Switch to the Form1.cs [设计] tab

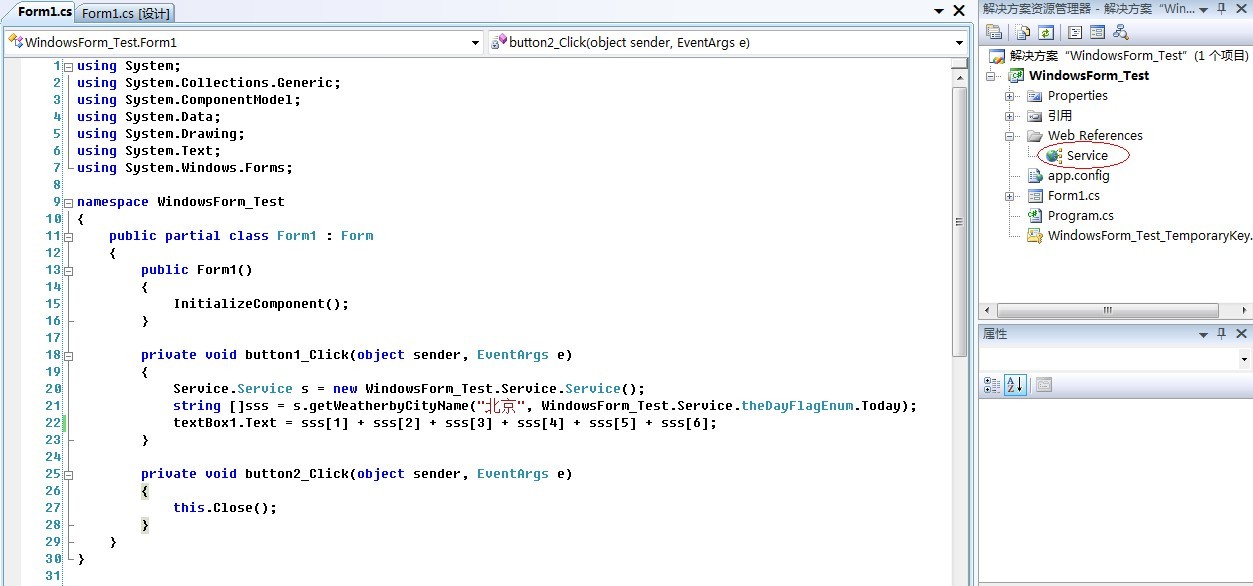[126, 13]
